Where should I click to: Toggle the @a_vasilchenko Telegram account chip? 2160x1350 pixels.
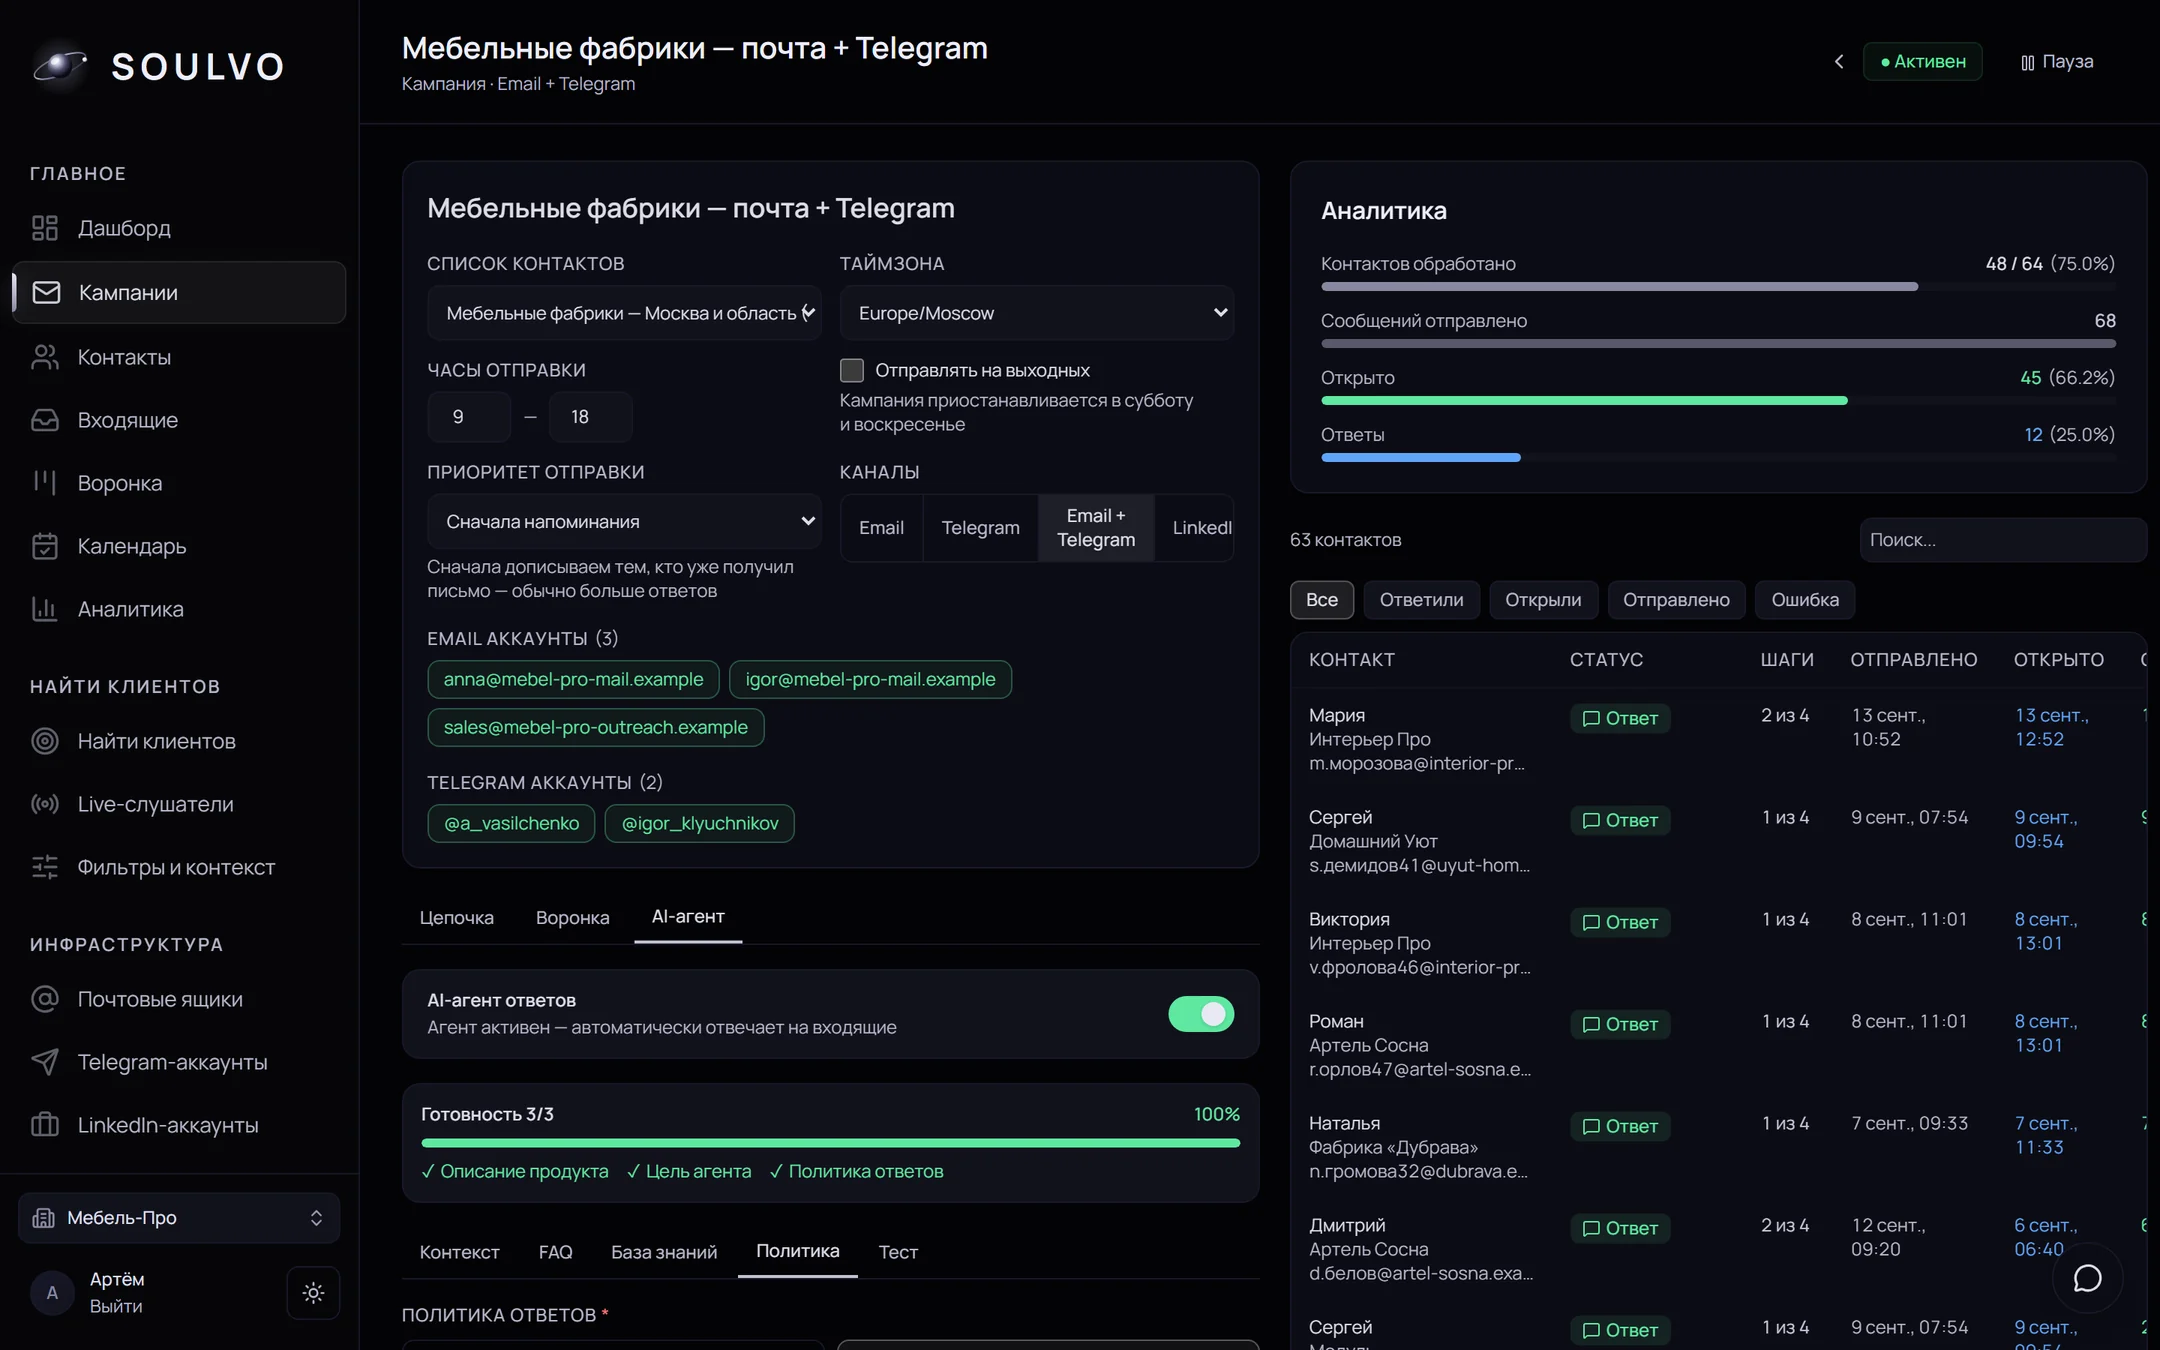coord(512,824)
